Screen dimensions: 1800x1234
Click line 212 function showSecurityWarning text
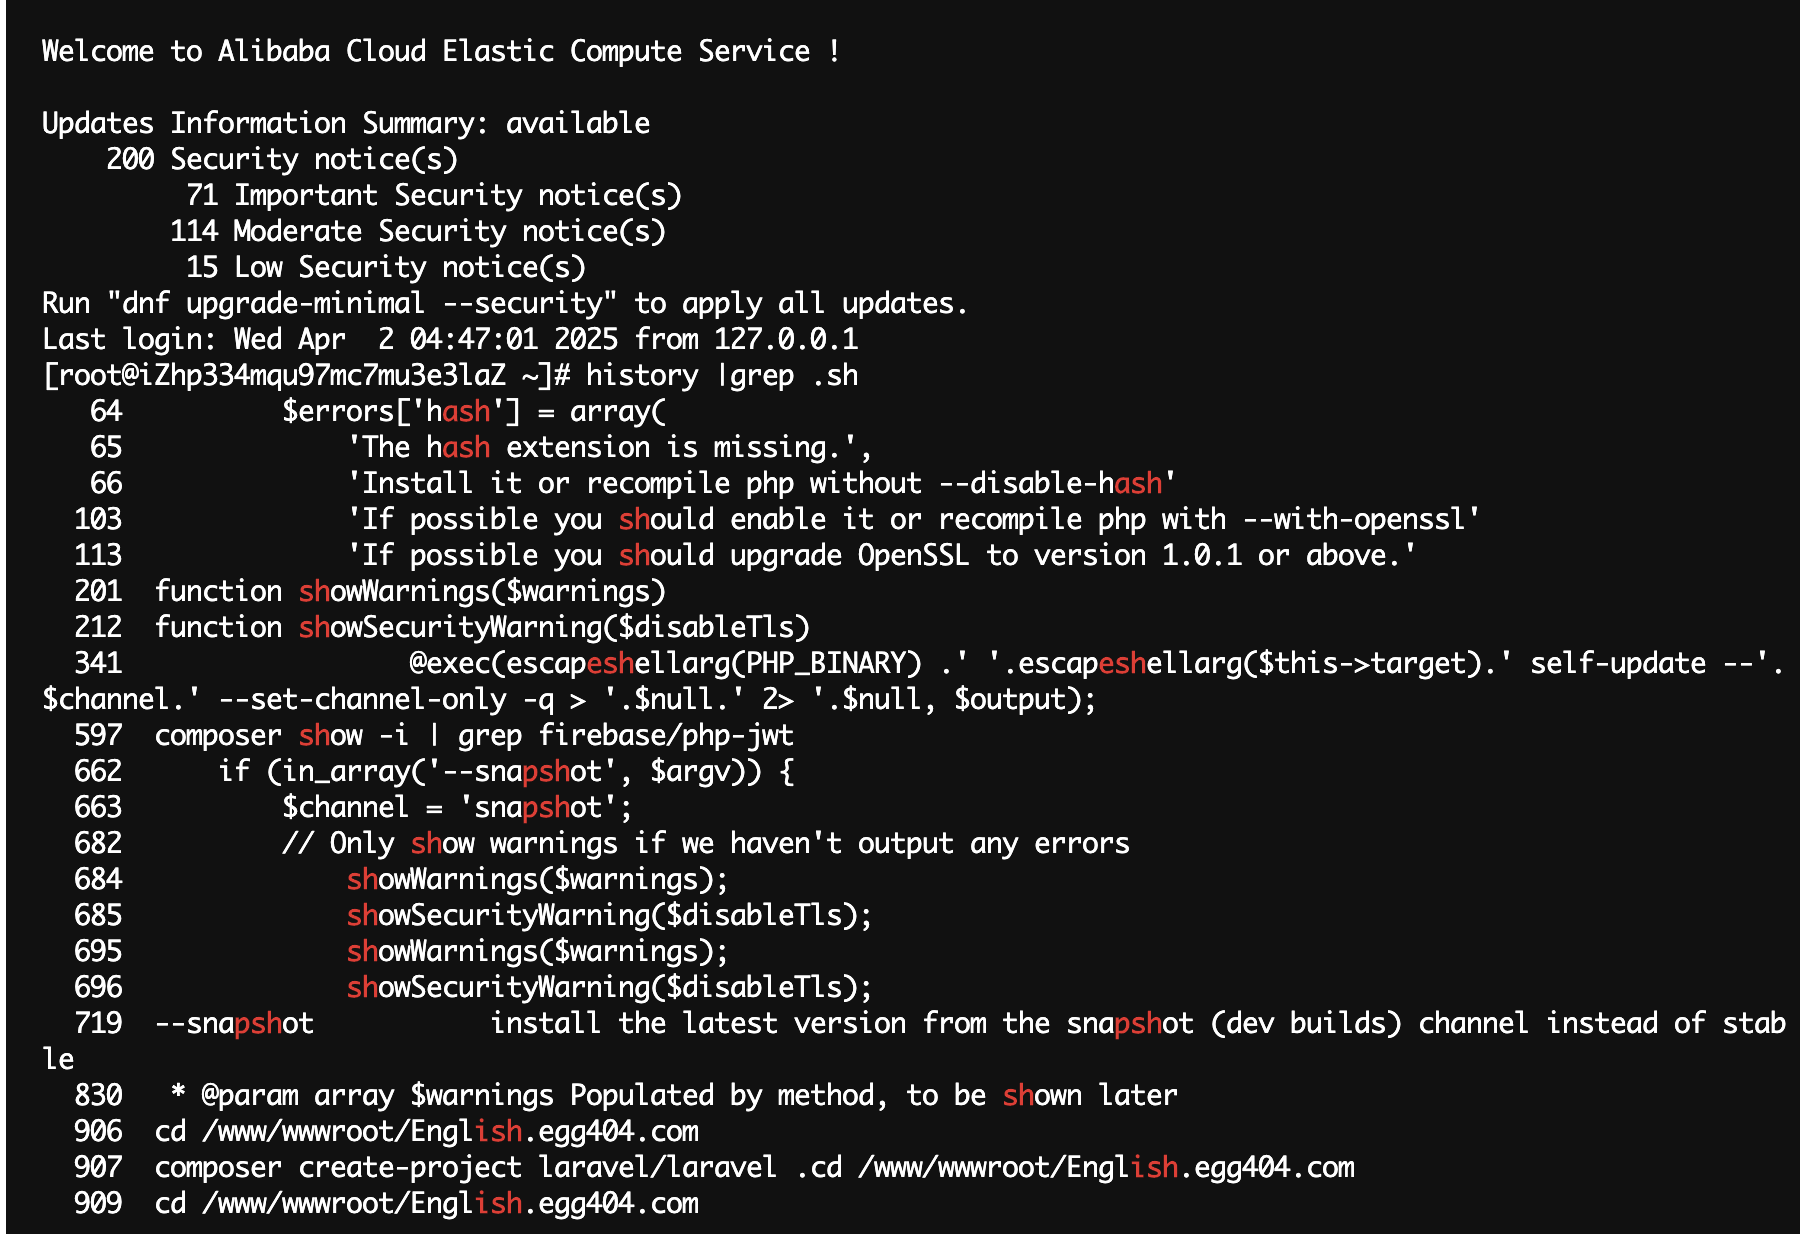[481, 627]
